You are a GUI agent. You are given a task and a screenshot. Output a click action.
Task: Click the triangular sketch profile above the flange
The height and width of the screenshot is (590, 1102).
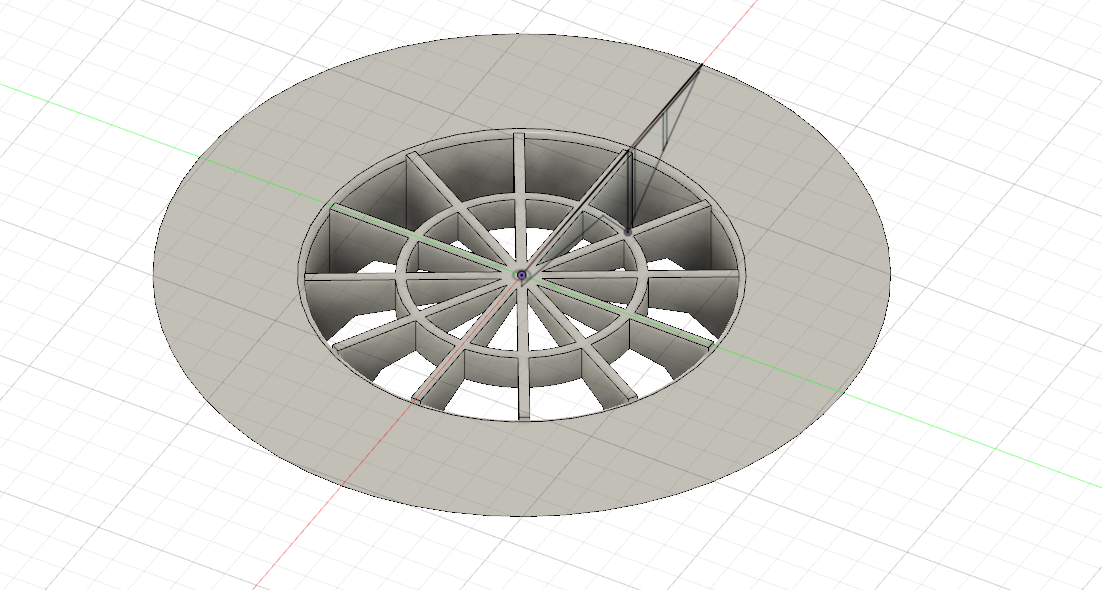(x=665, y=140)
